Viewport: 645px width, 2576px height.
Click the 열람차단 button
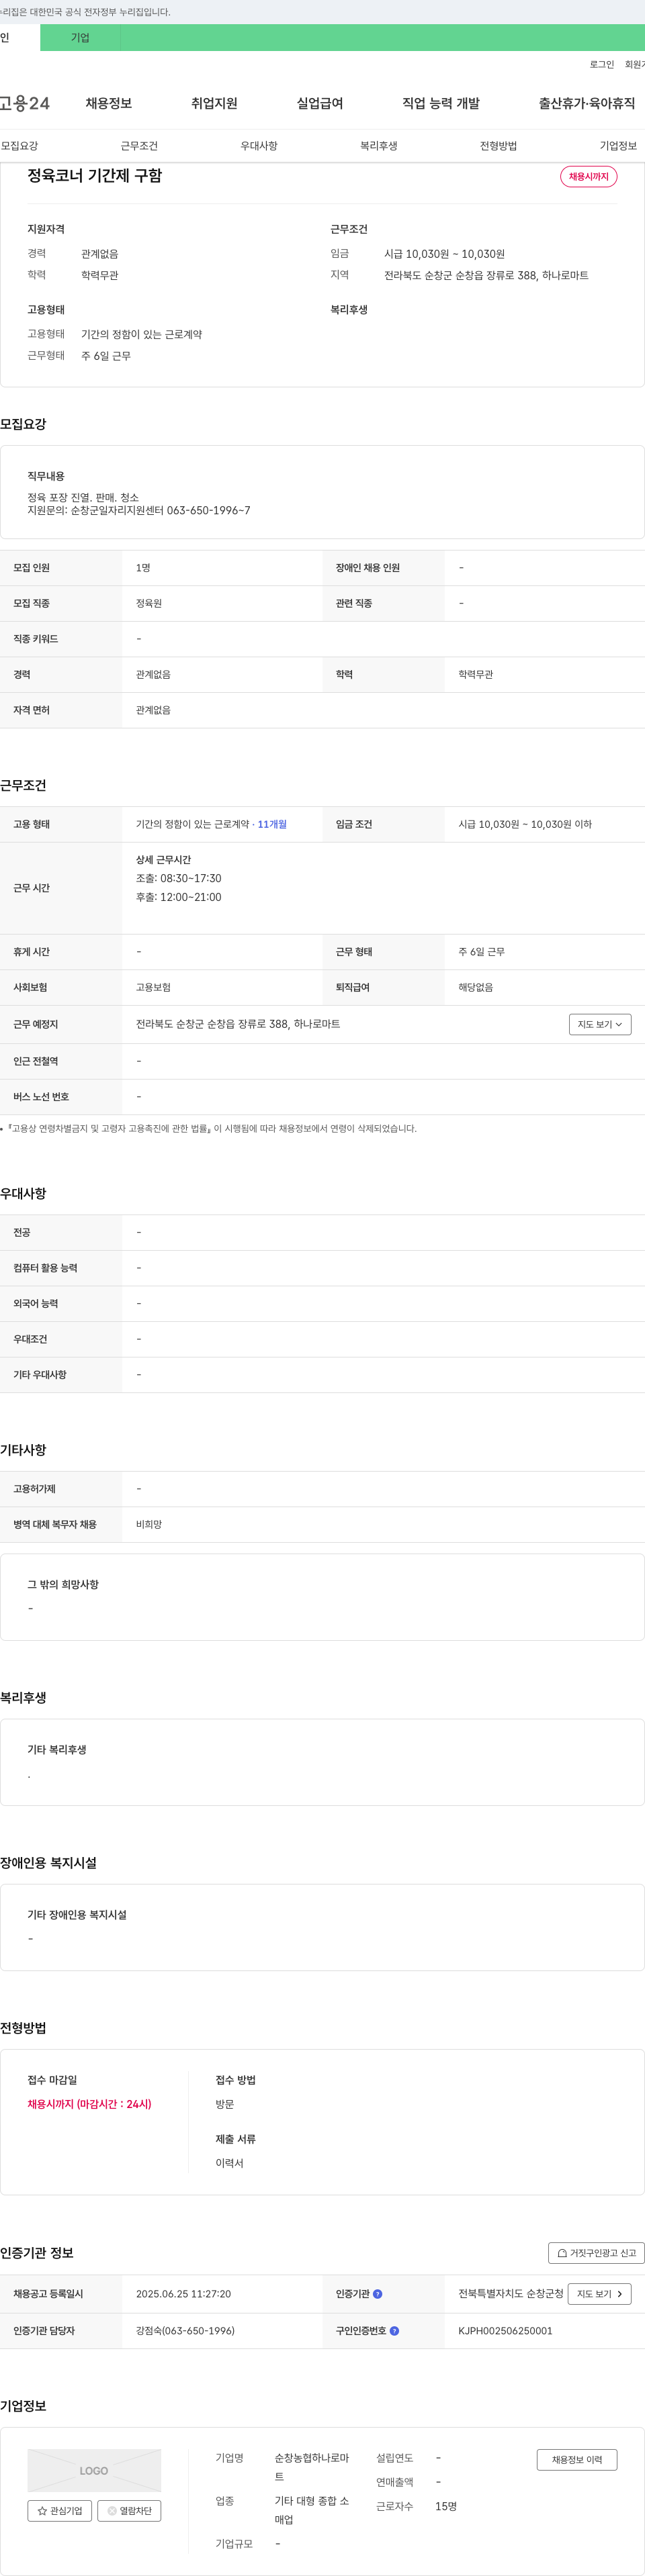pos(129,2510)
